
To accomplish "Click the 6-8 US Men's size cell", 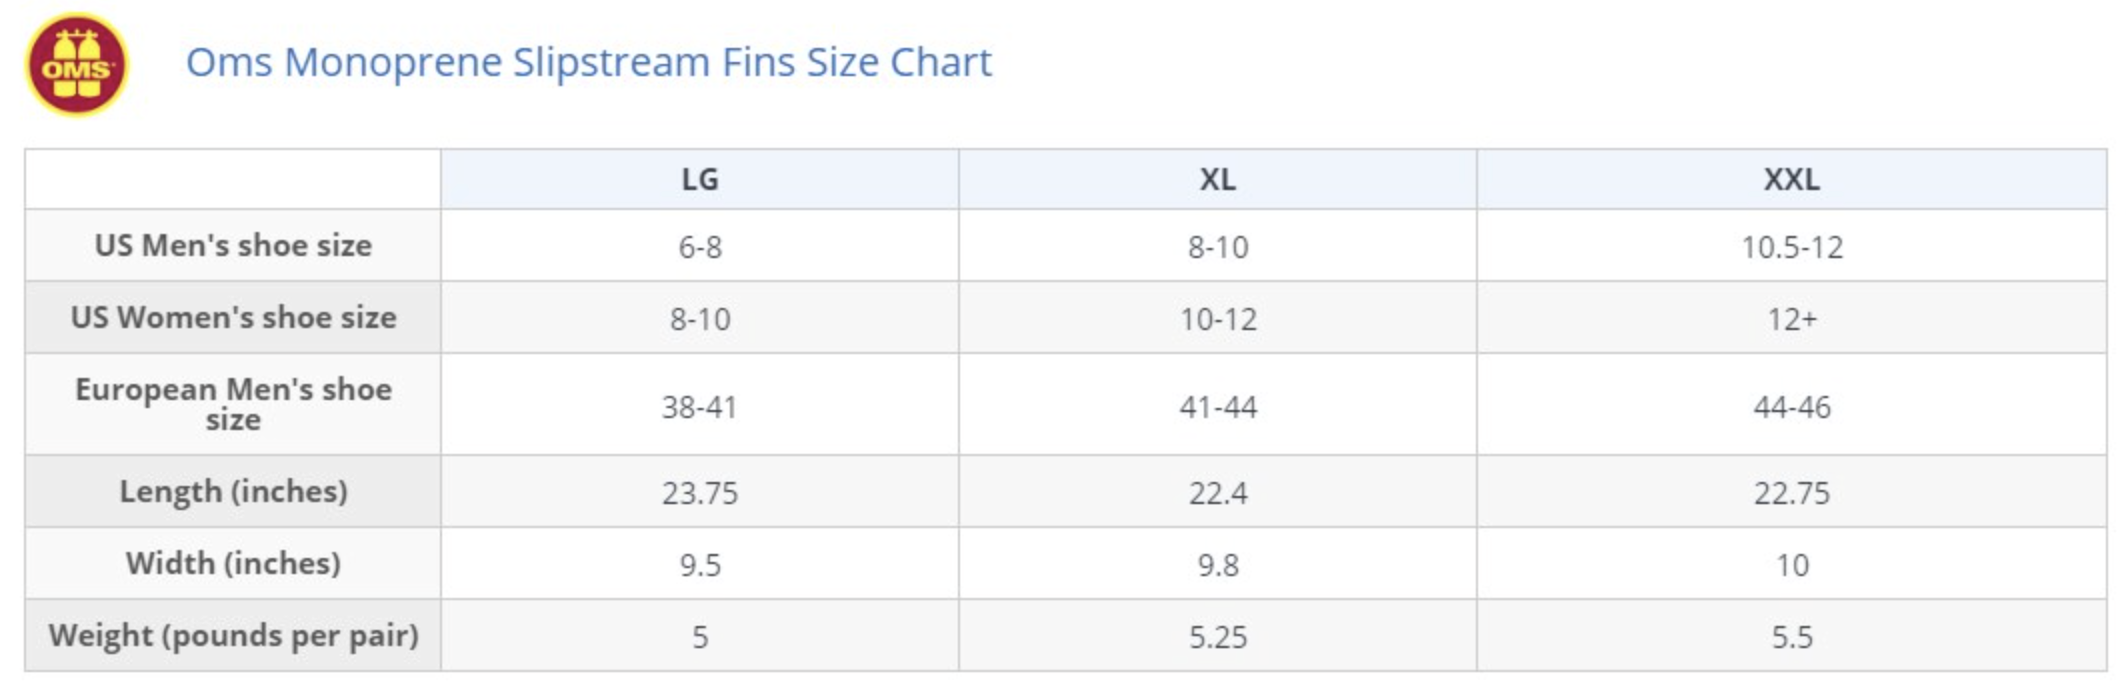I will pyautogui.click(x=699, y=247).
